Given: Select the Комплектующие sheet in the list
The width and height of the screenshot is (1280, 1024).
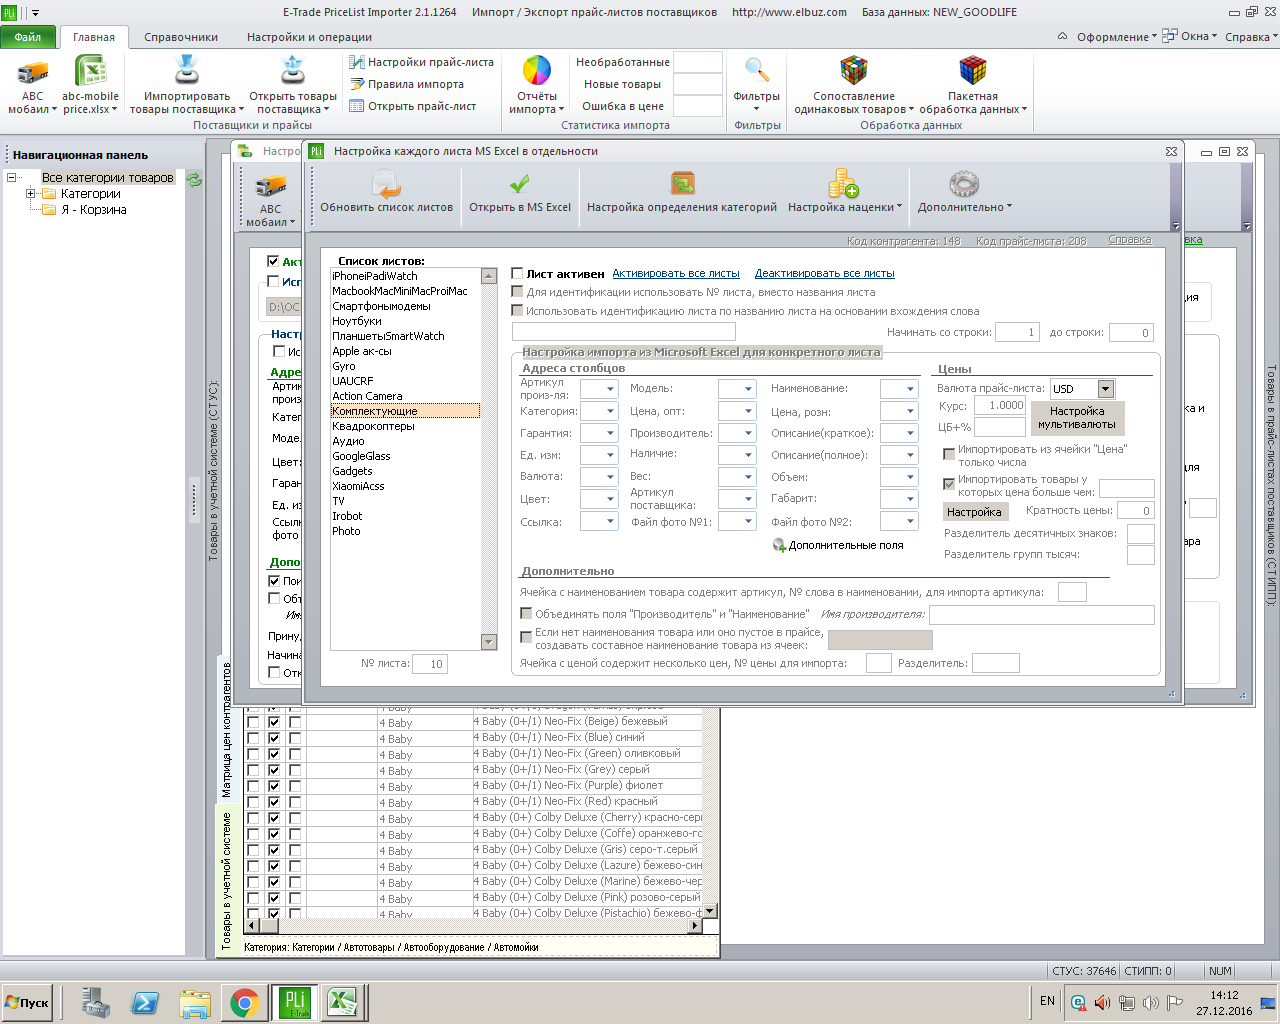Looking at the screenshot, I should (x=405, y=411).
